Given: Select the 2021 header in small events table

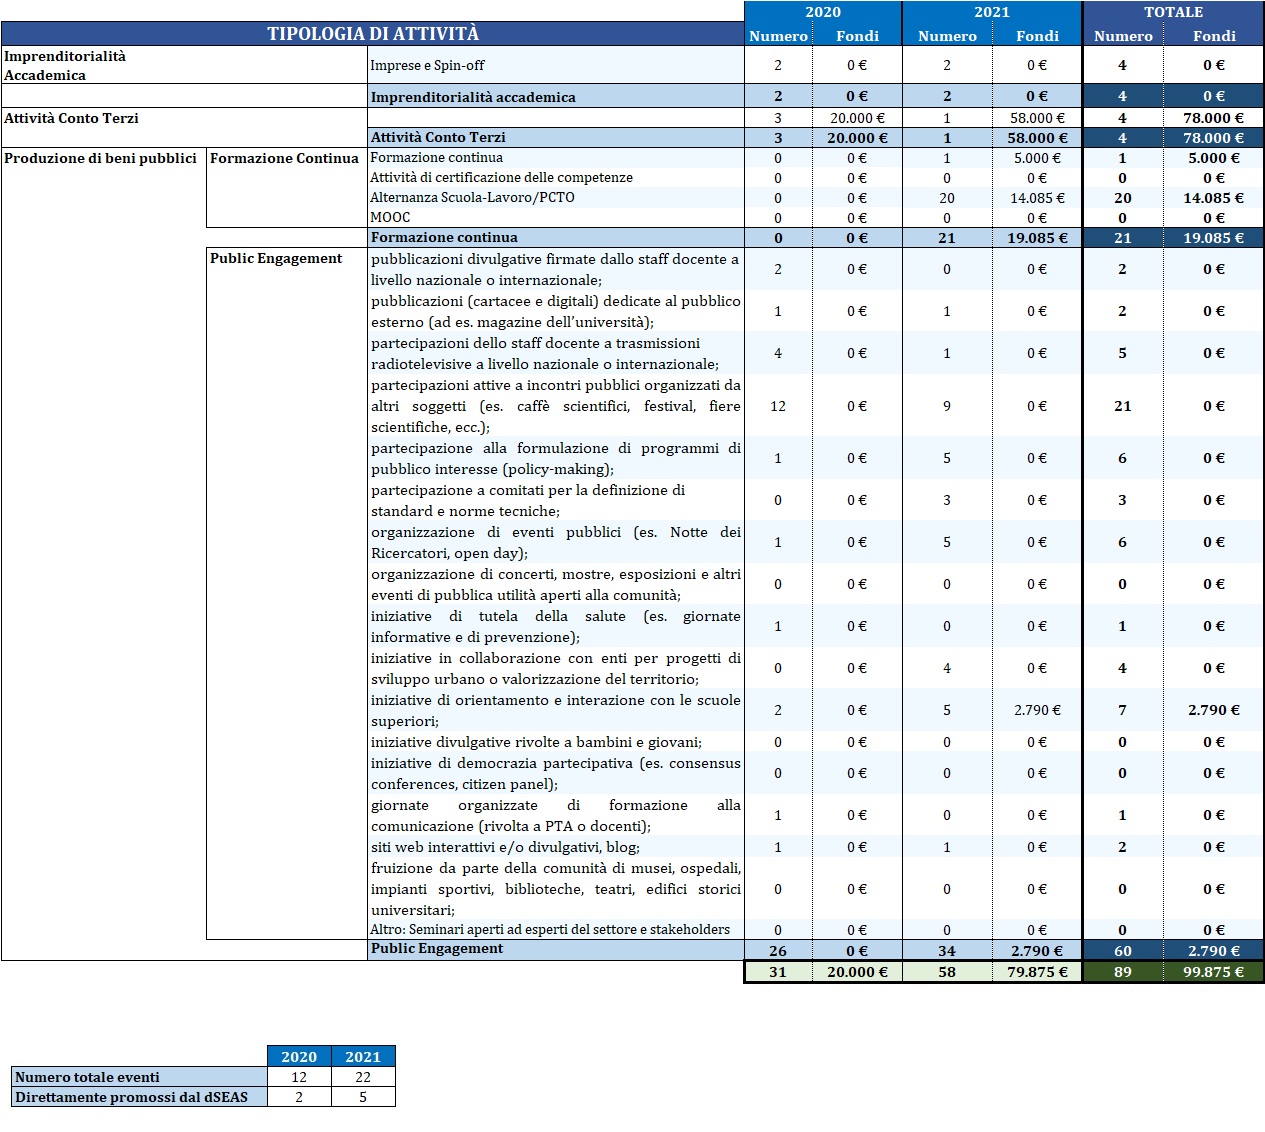Looking at the screenshot, I should (x=363, y=1056).
